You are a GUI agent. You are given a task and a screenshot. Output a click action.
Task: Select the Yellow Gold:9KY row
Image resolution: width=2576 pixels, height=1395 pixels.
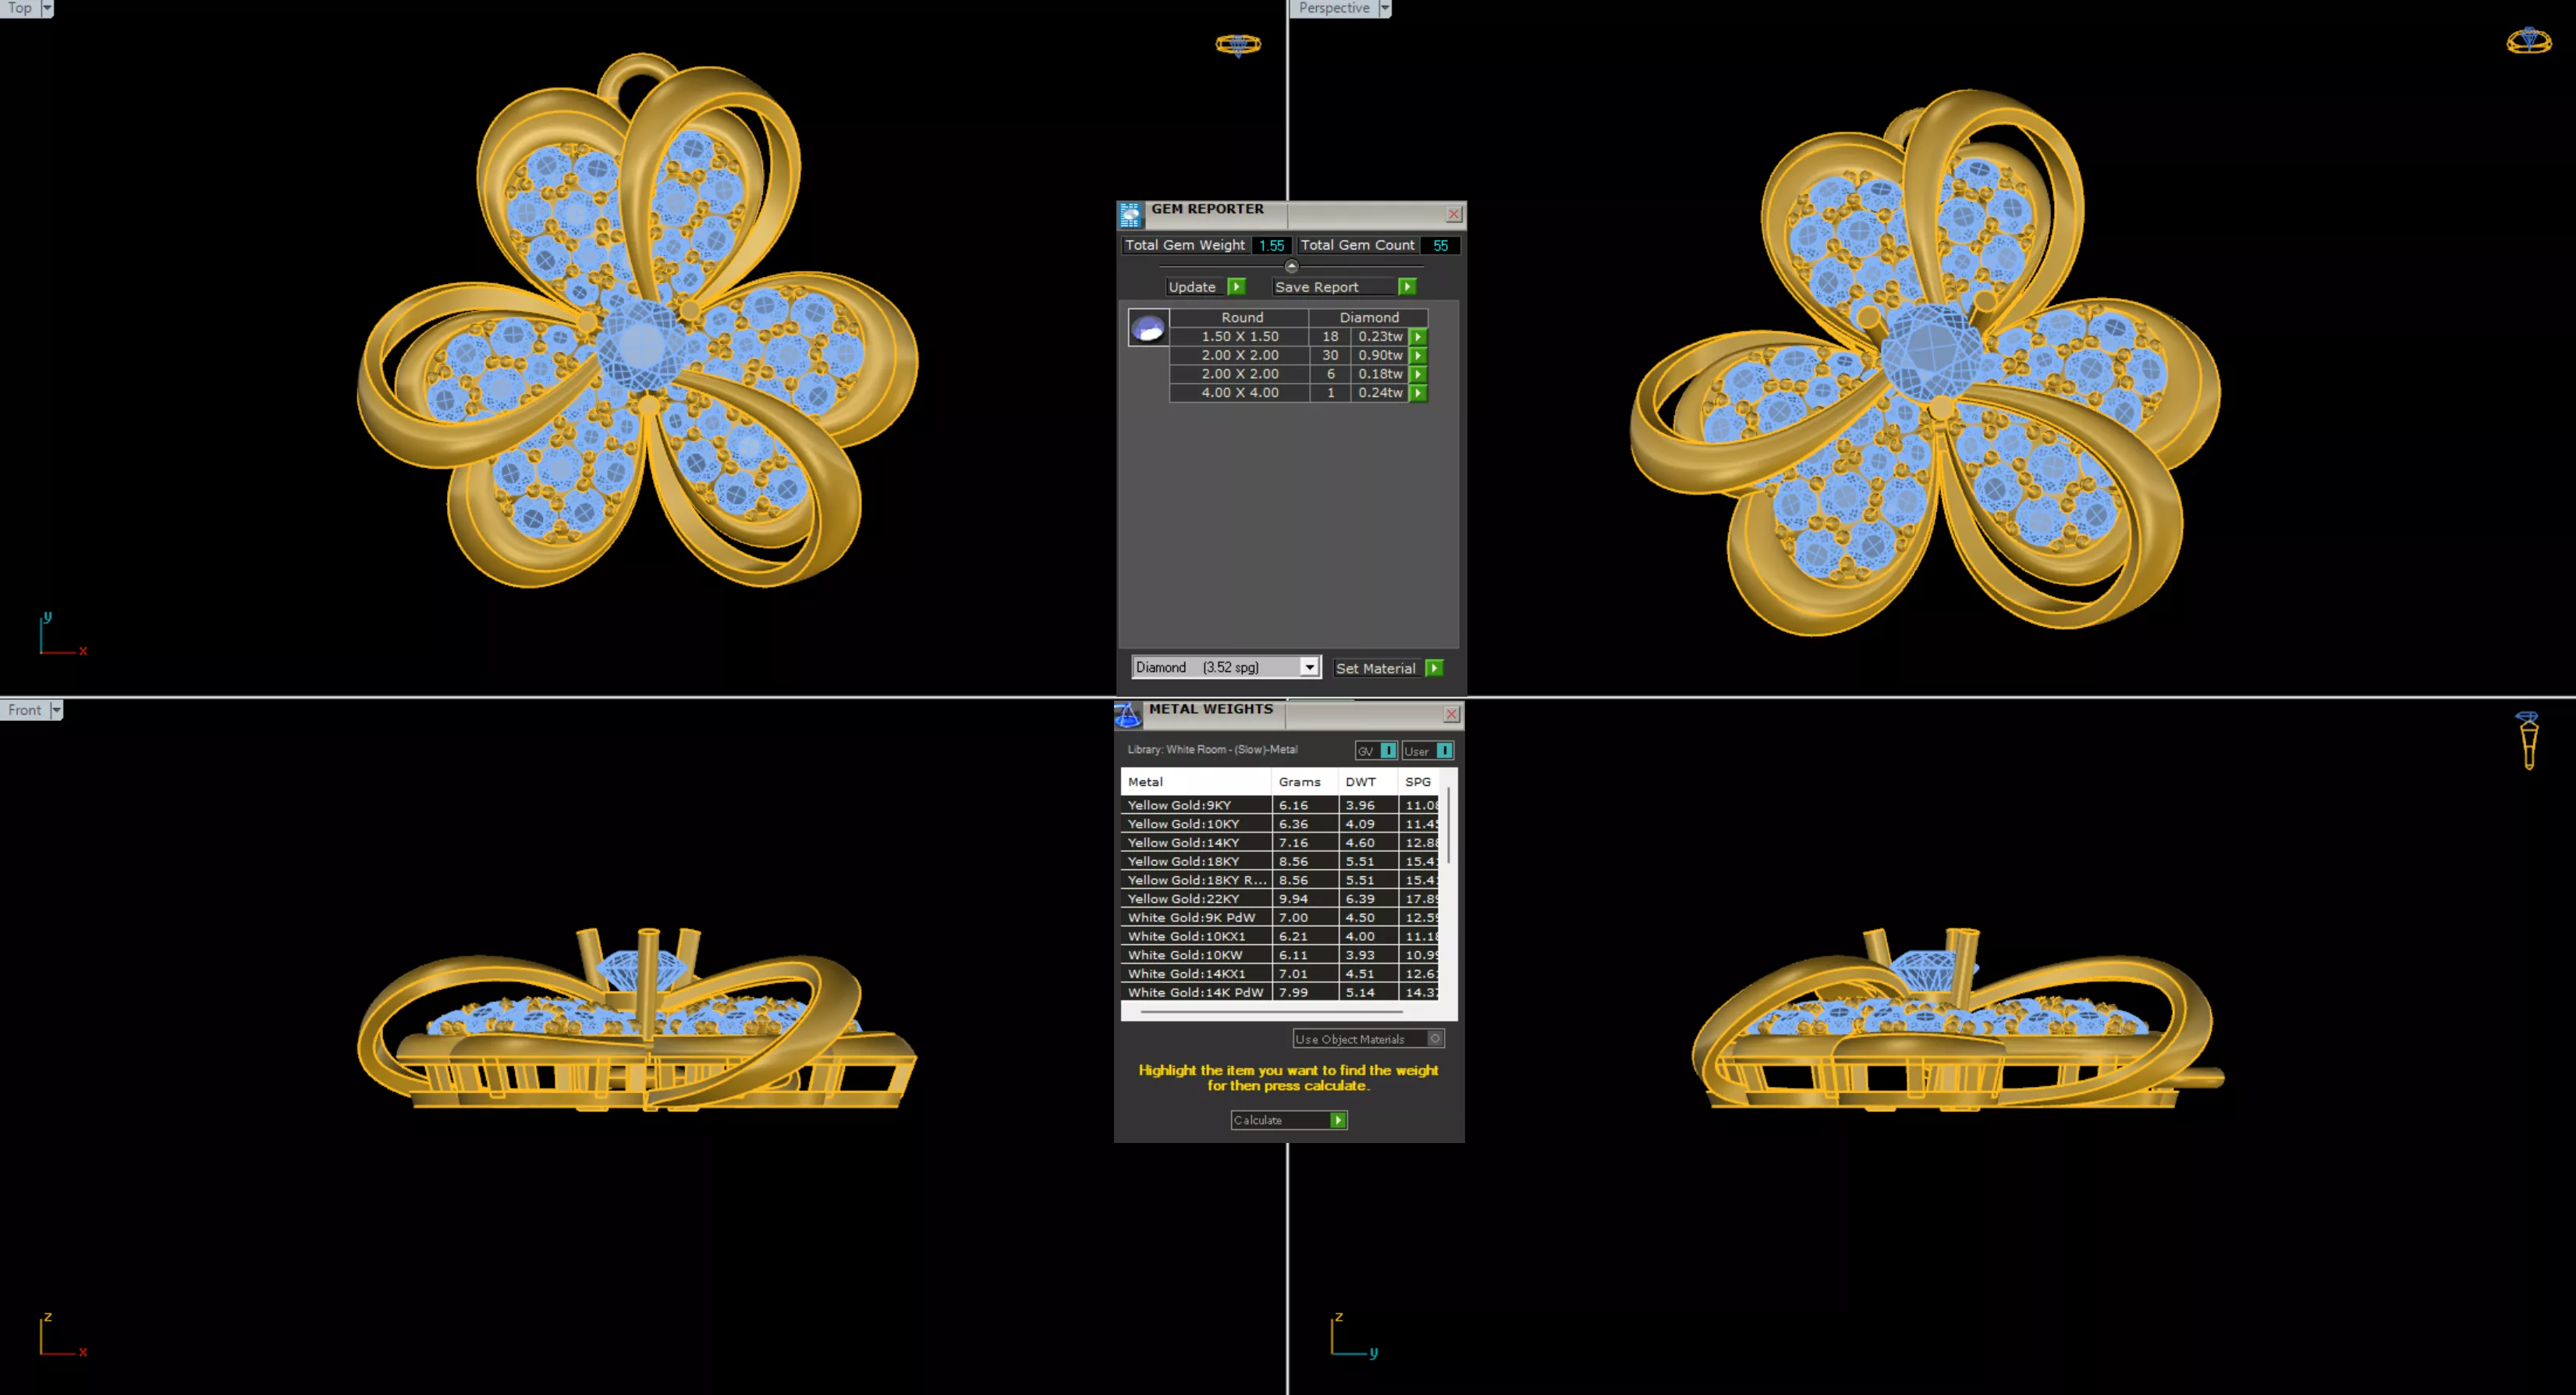[1282, 805]
